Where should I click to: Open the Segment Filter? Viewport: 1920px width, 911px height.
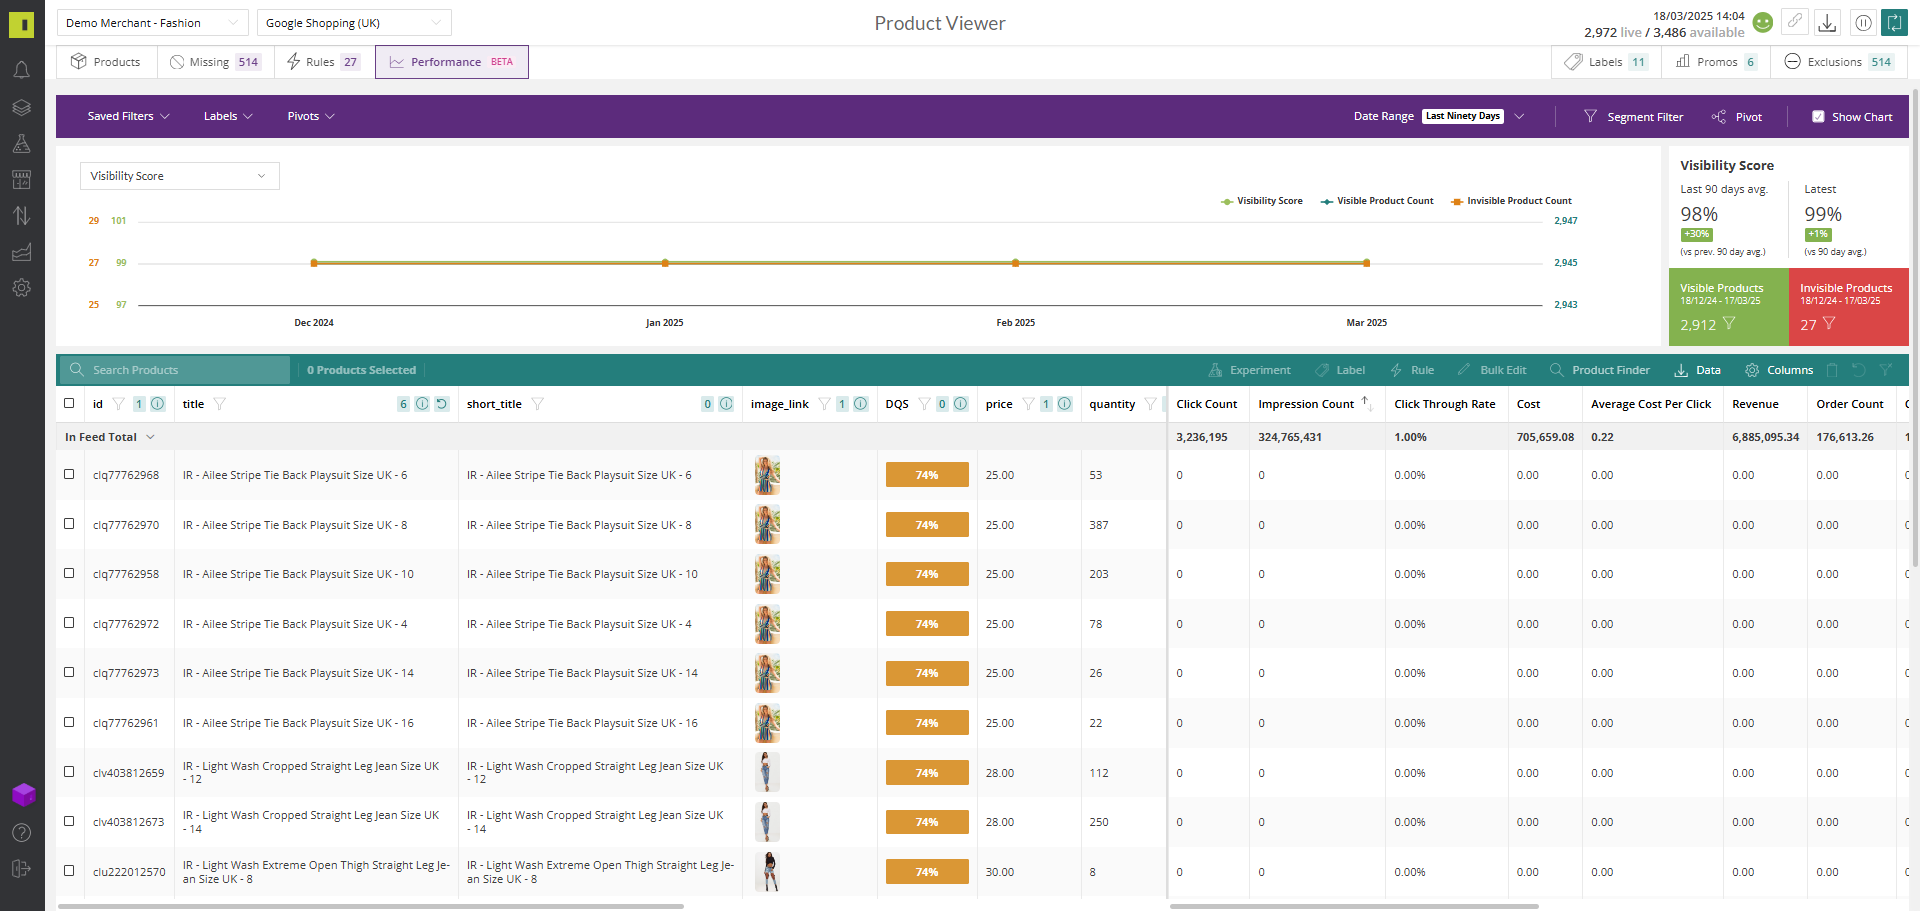pos(1634,117)
